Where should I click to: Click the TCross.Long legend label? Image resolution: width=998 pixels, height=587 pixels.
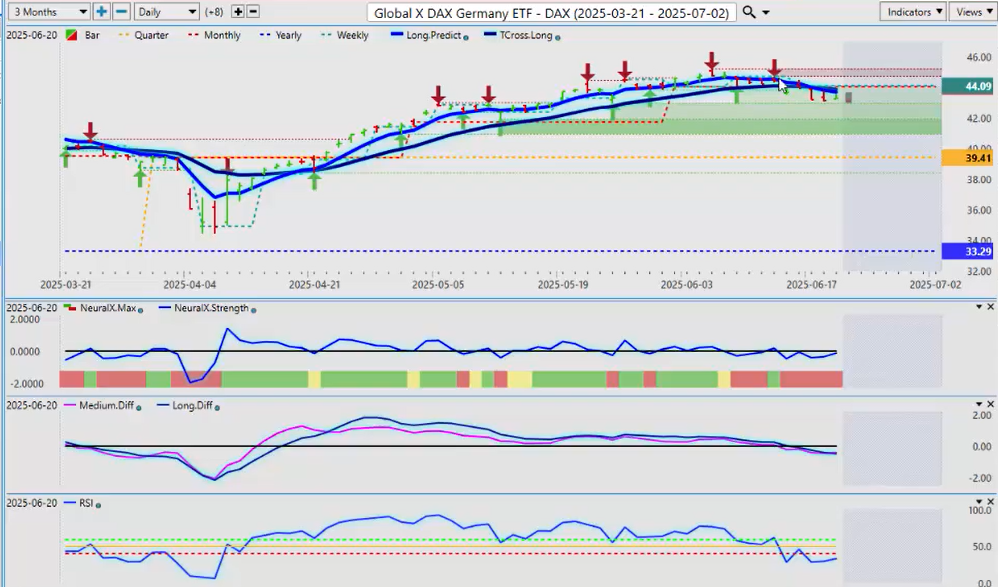click(x=526, y=35)
